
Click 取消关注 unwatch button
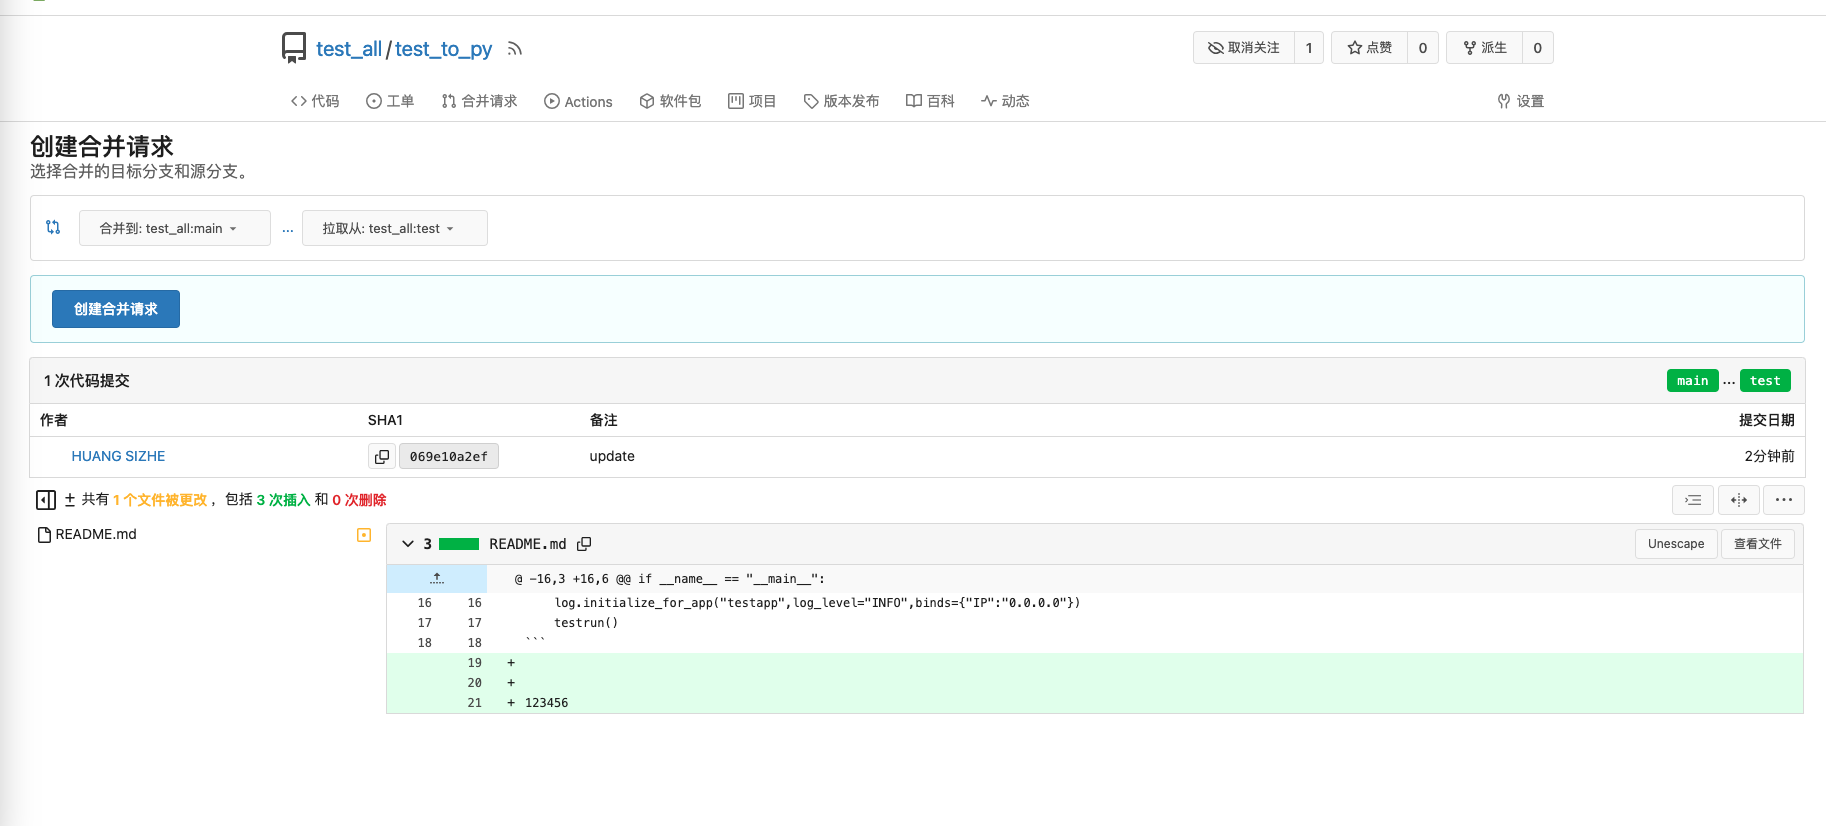(1244, 48)
